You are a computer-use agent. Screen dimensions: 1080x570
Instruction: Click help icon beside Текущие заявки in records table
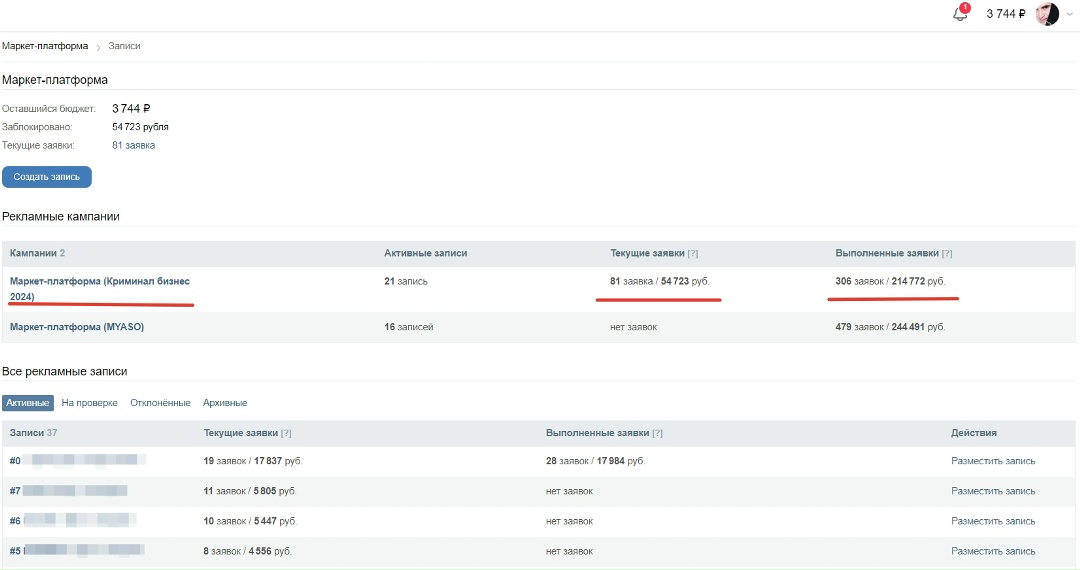286,433
